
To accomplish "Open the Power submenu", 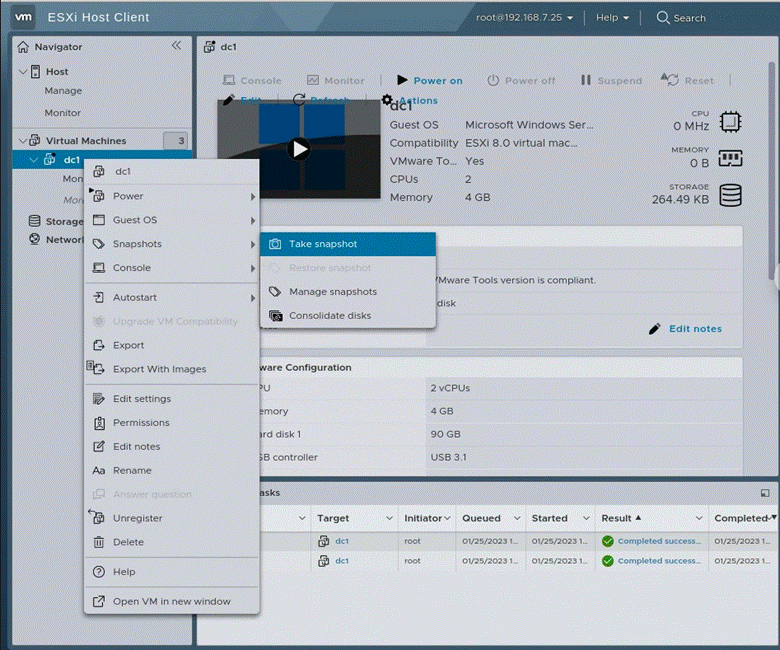I will point(172,196).
